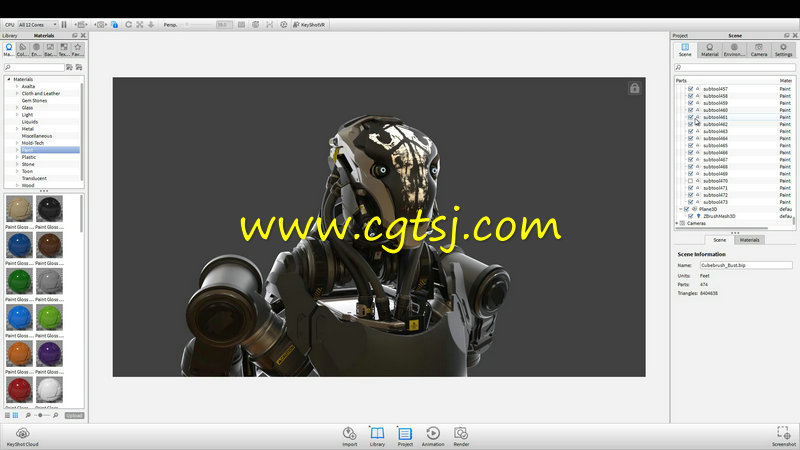Open the Render dialog button
This screenshot has height=450, width=800.
(461, 437)
